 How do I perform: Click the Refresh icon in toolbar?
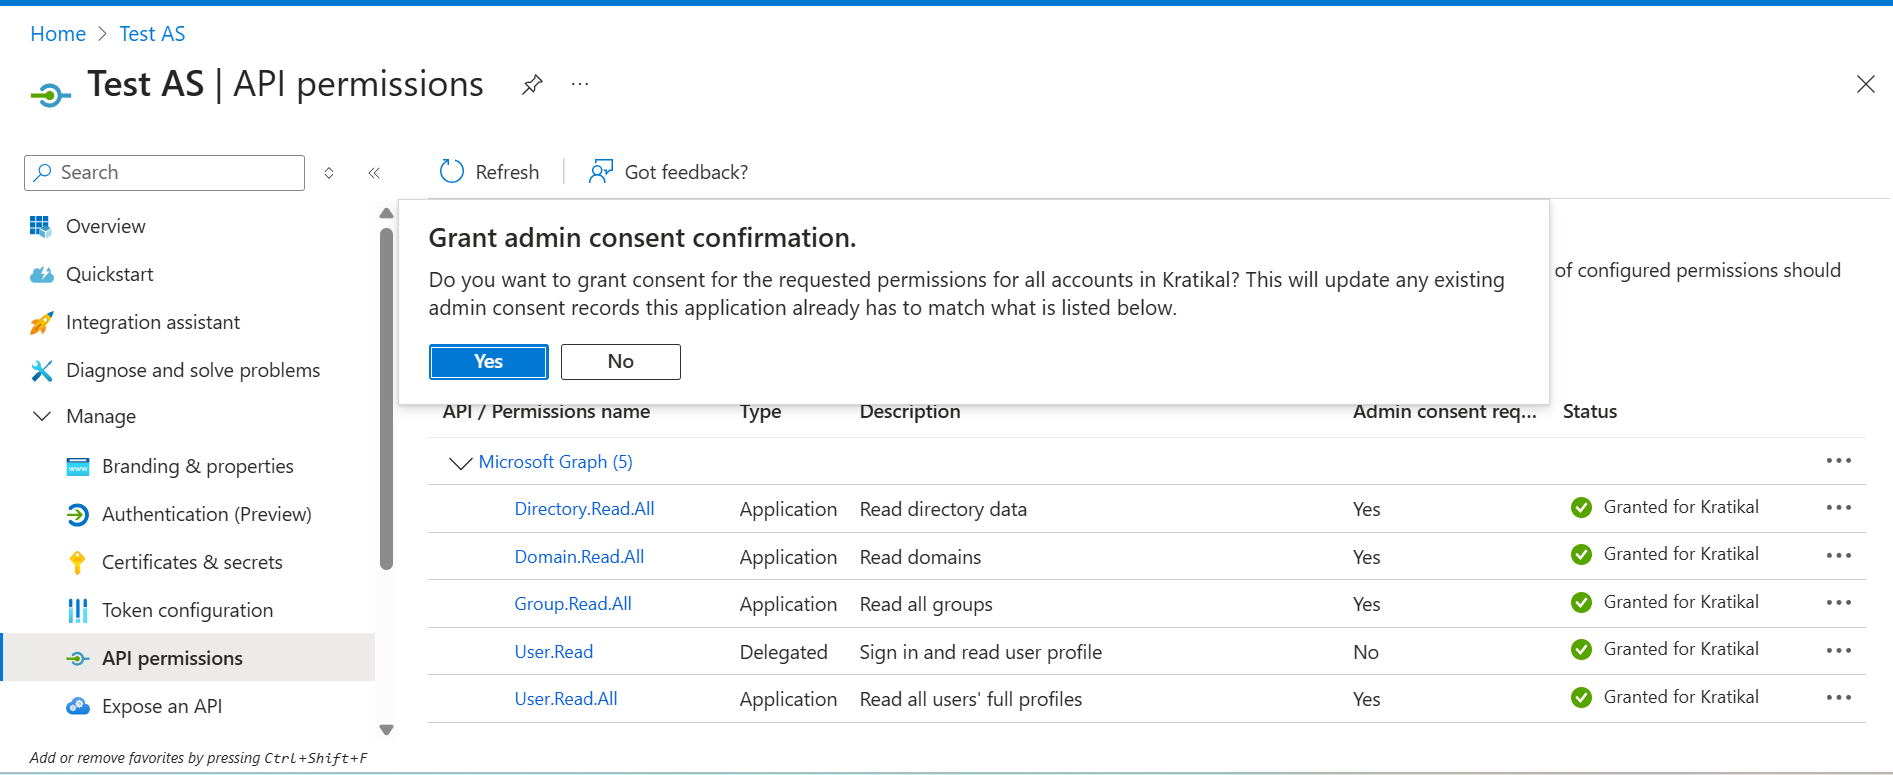click(x=452, y=172)
